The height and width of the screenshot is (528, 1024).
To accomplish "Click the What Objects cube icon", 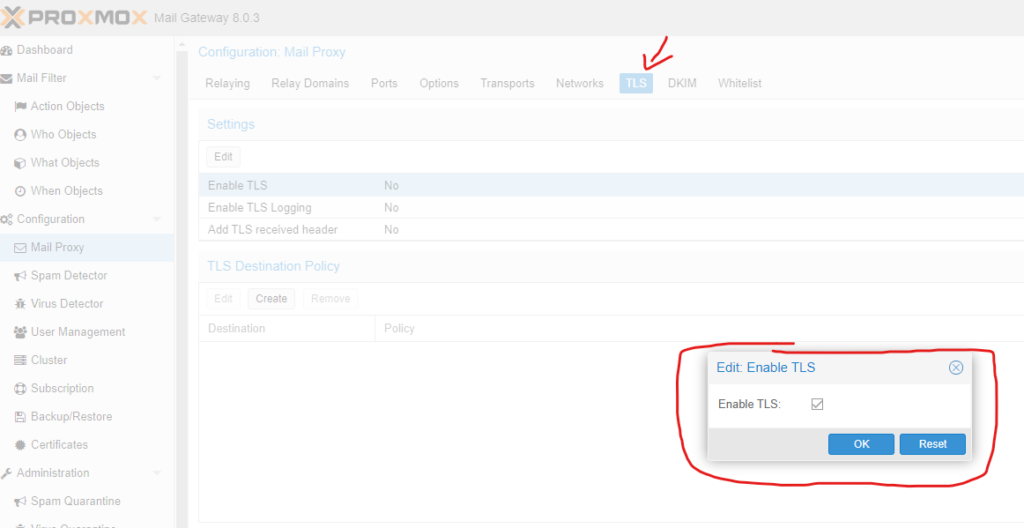I will [x=20, y=163].
